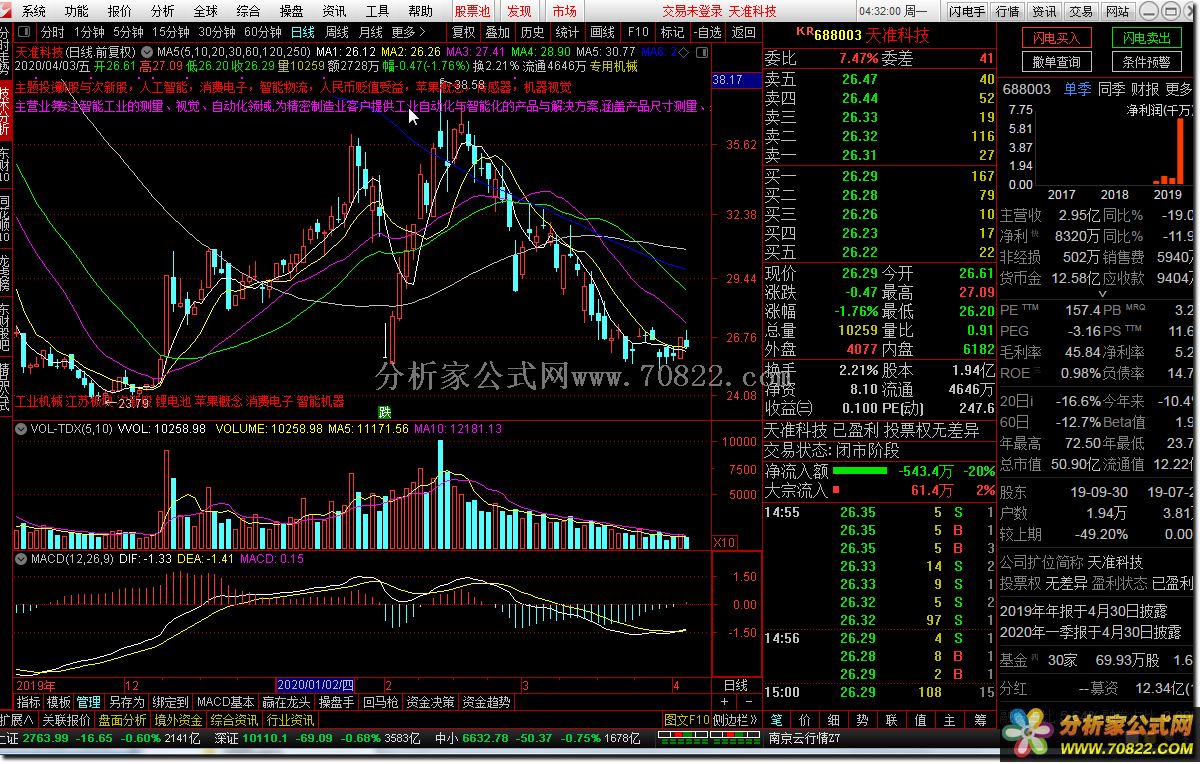Open the 日线 period selector below chart
This screenshot has height=764, width=1202.
coord(735,685)
